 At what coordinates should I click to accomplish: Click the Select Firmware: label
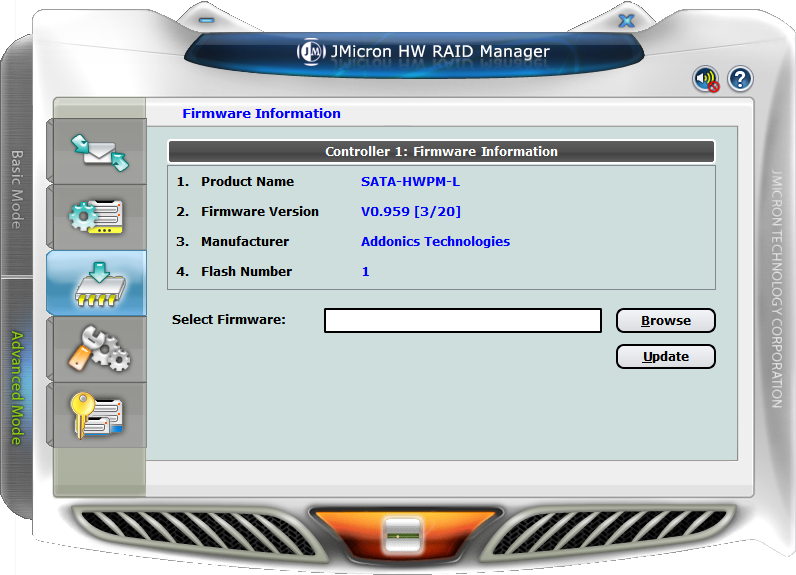click(x=228, y=320)
